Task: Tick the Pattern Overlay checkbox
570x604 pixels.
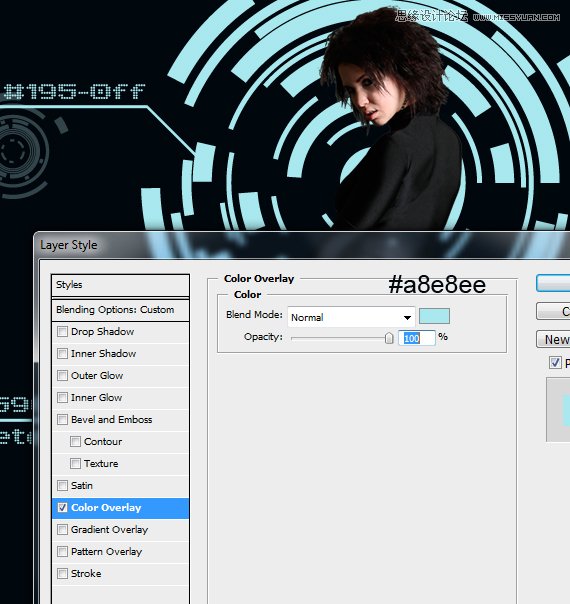Action: click(x=62, y=552)
